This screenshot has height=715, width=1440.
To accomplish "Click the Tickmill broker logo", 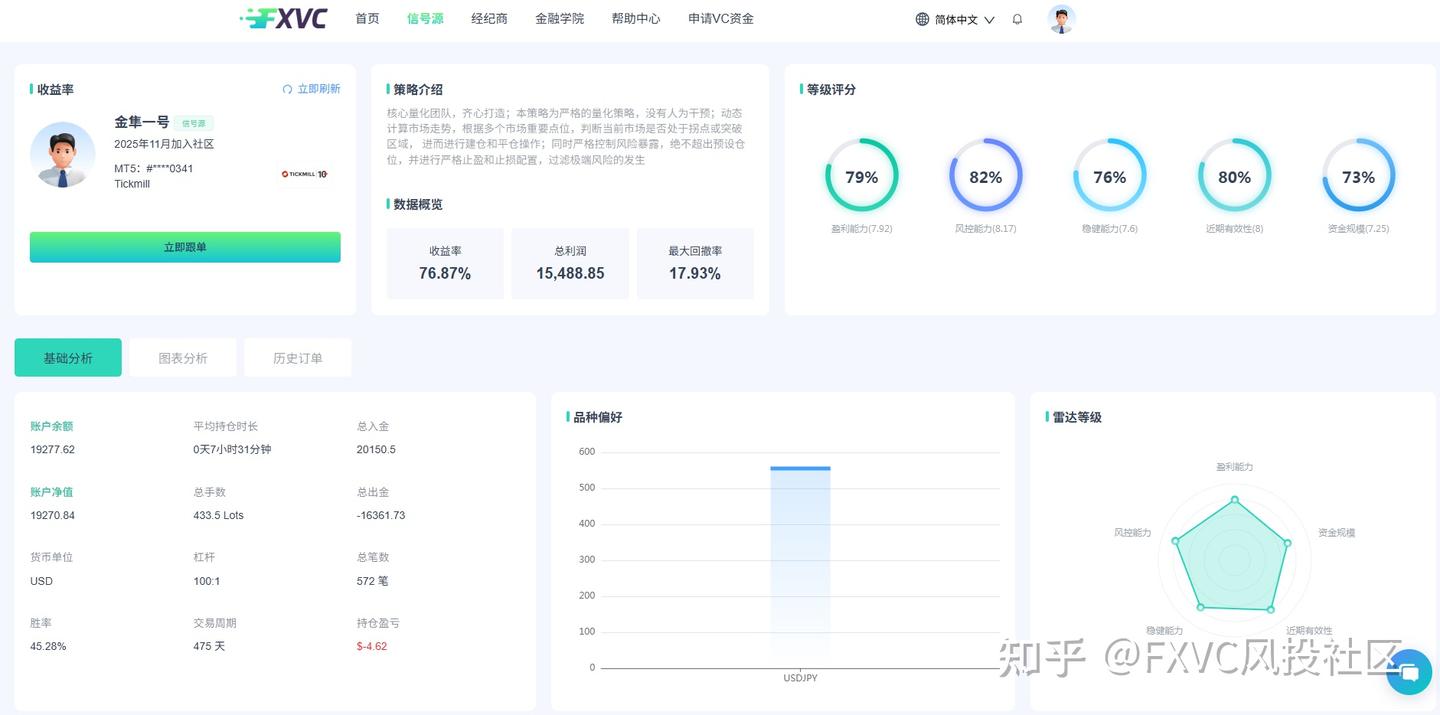I will (304, 174).
